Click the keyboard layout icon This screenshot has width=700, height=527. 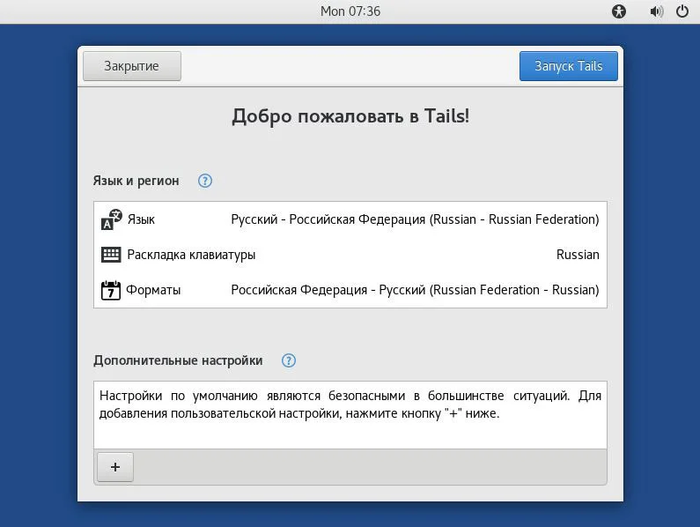(111, 255)
